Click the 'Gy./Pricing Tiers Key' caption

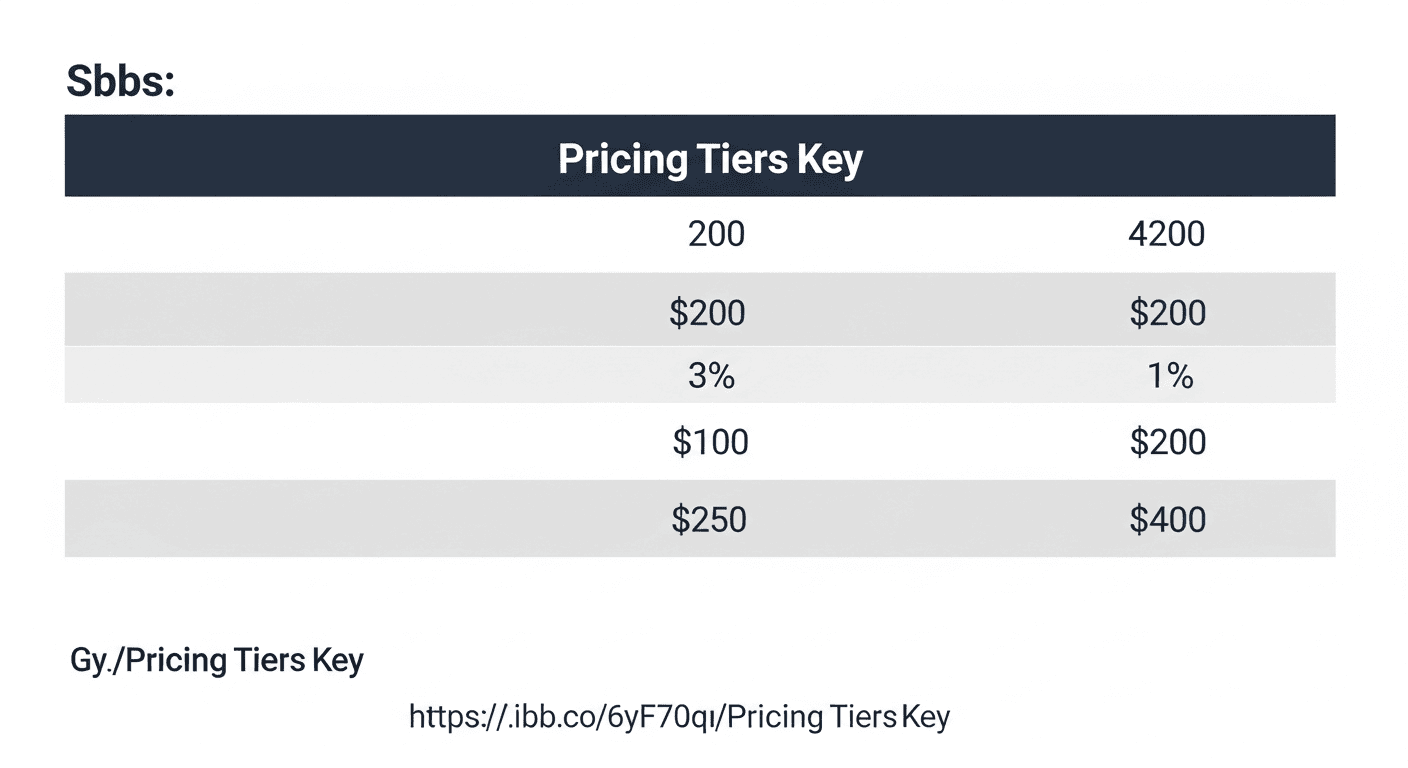pyautogui.click(x=217, y=660)
